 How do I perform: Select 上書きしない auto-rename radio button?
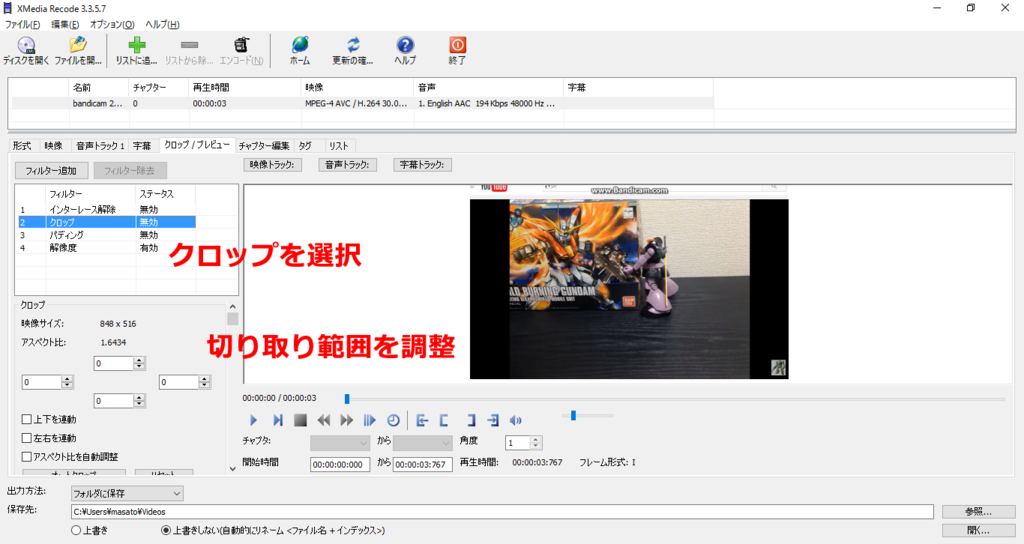(166, 530)
